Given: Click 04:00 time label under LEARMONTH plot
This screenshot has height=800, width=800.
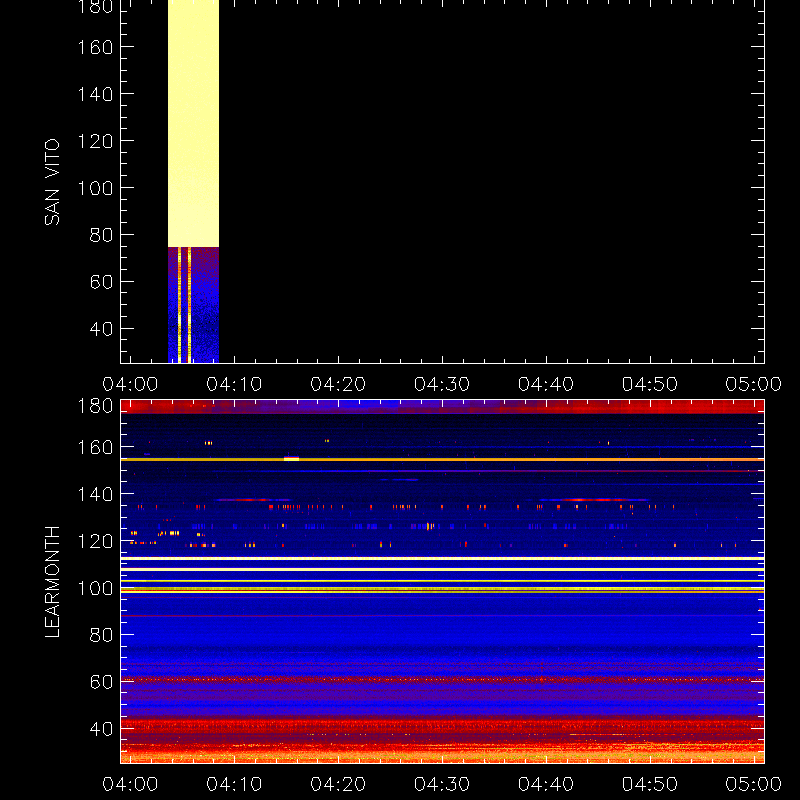Looking at the screenshot, I should [x=130, y=784].
